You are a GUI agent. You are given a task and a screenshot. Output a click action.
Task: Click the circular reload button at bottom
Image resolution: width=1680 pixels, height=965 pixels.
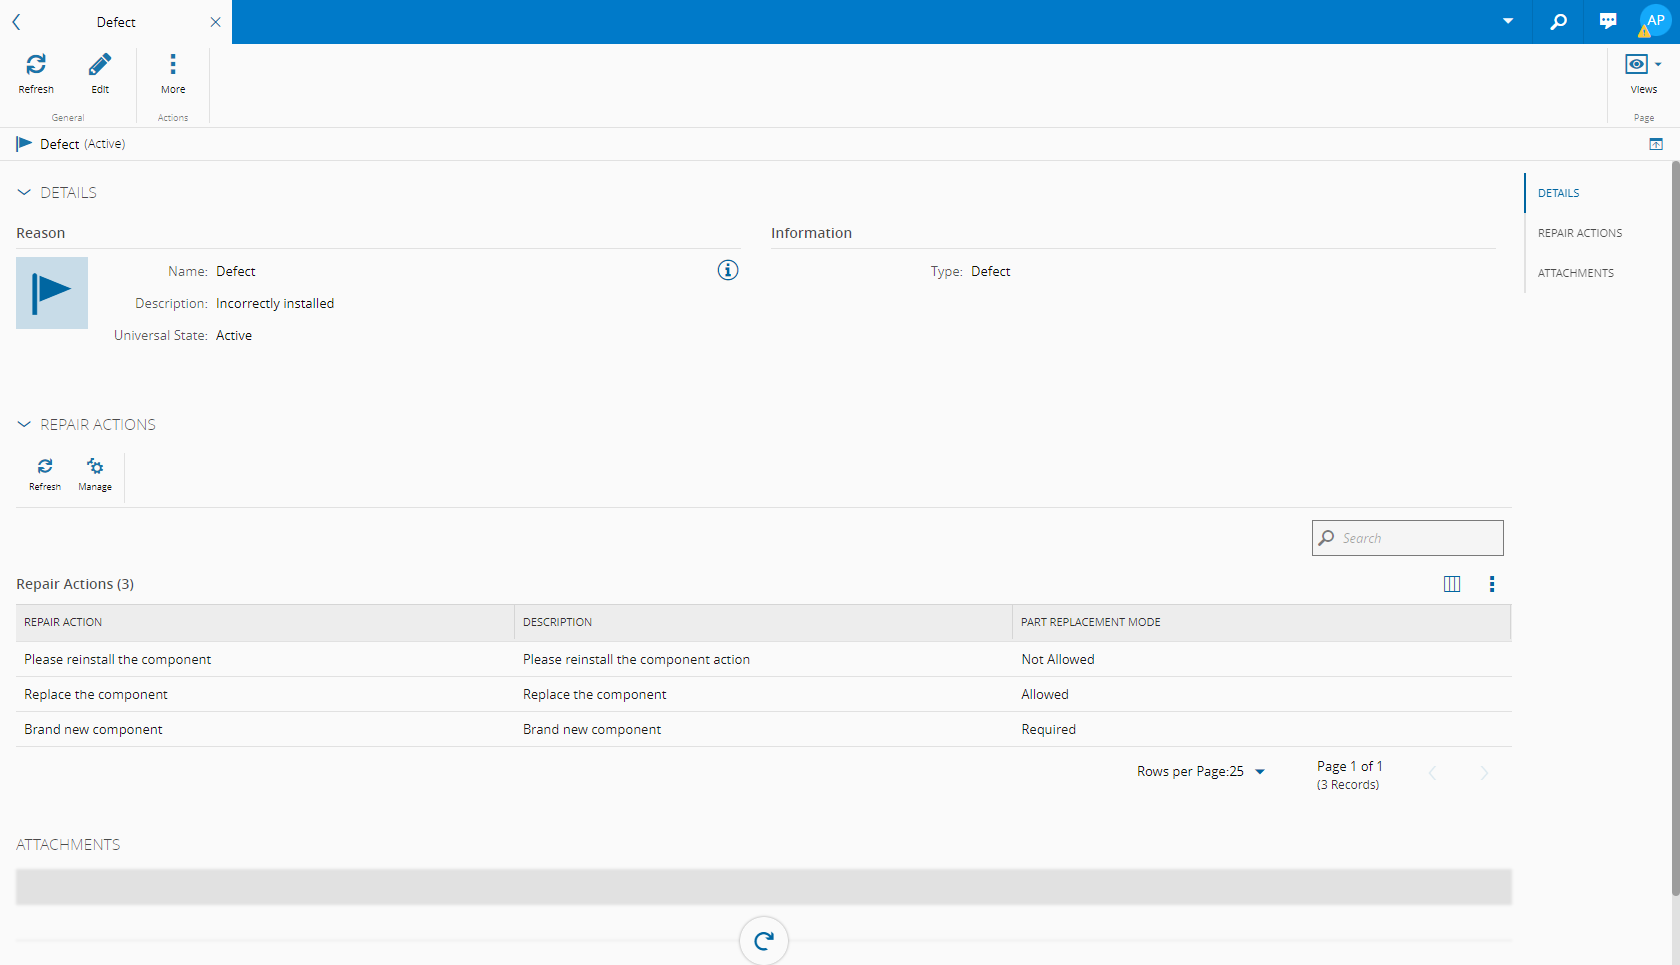coord(764,940)
